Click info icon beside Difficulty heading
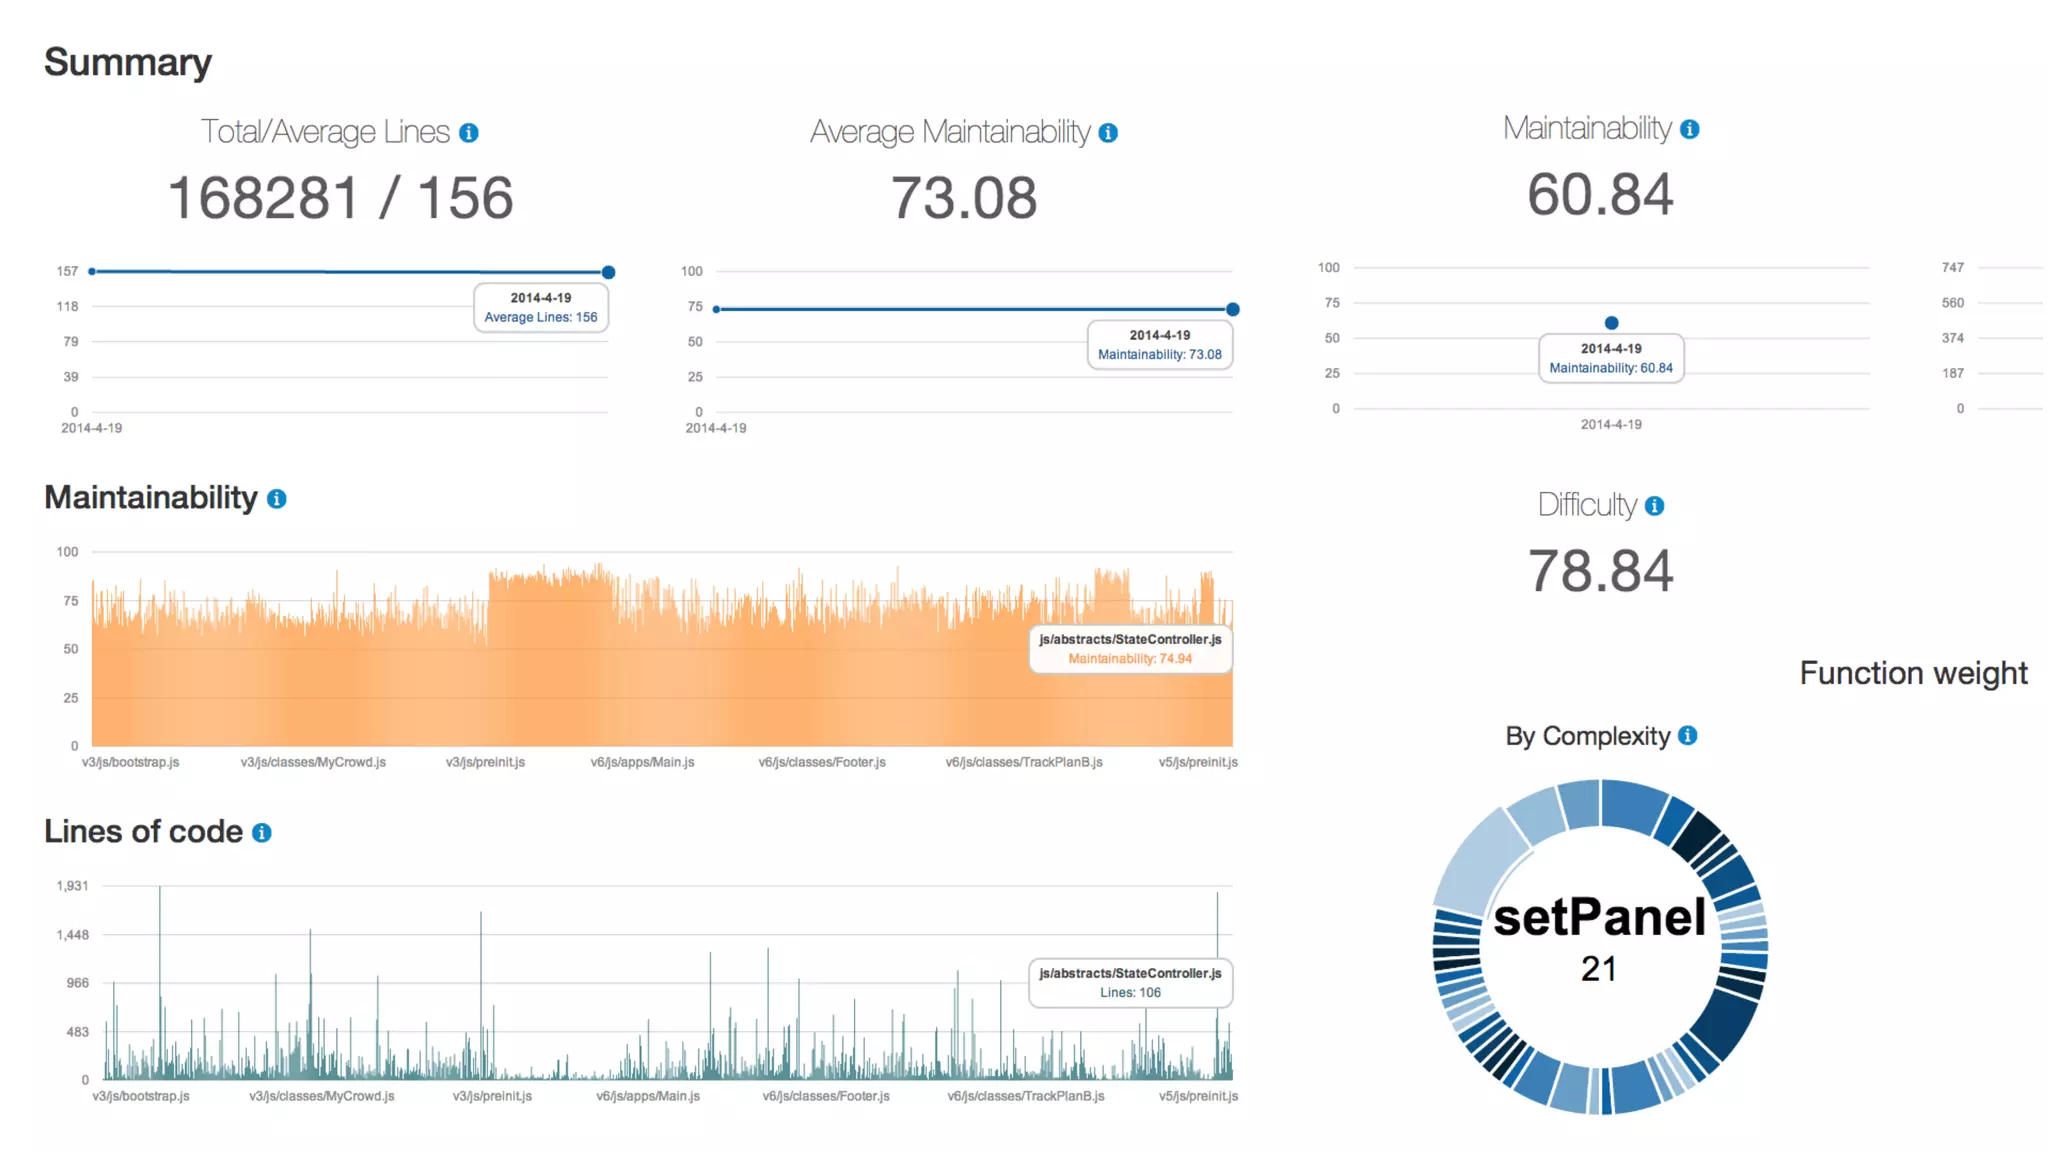Screen dimensions: 2048x1152 [x=1654, y=506]
